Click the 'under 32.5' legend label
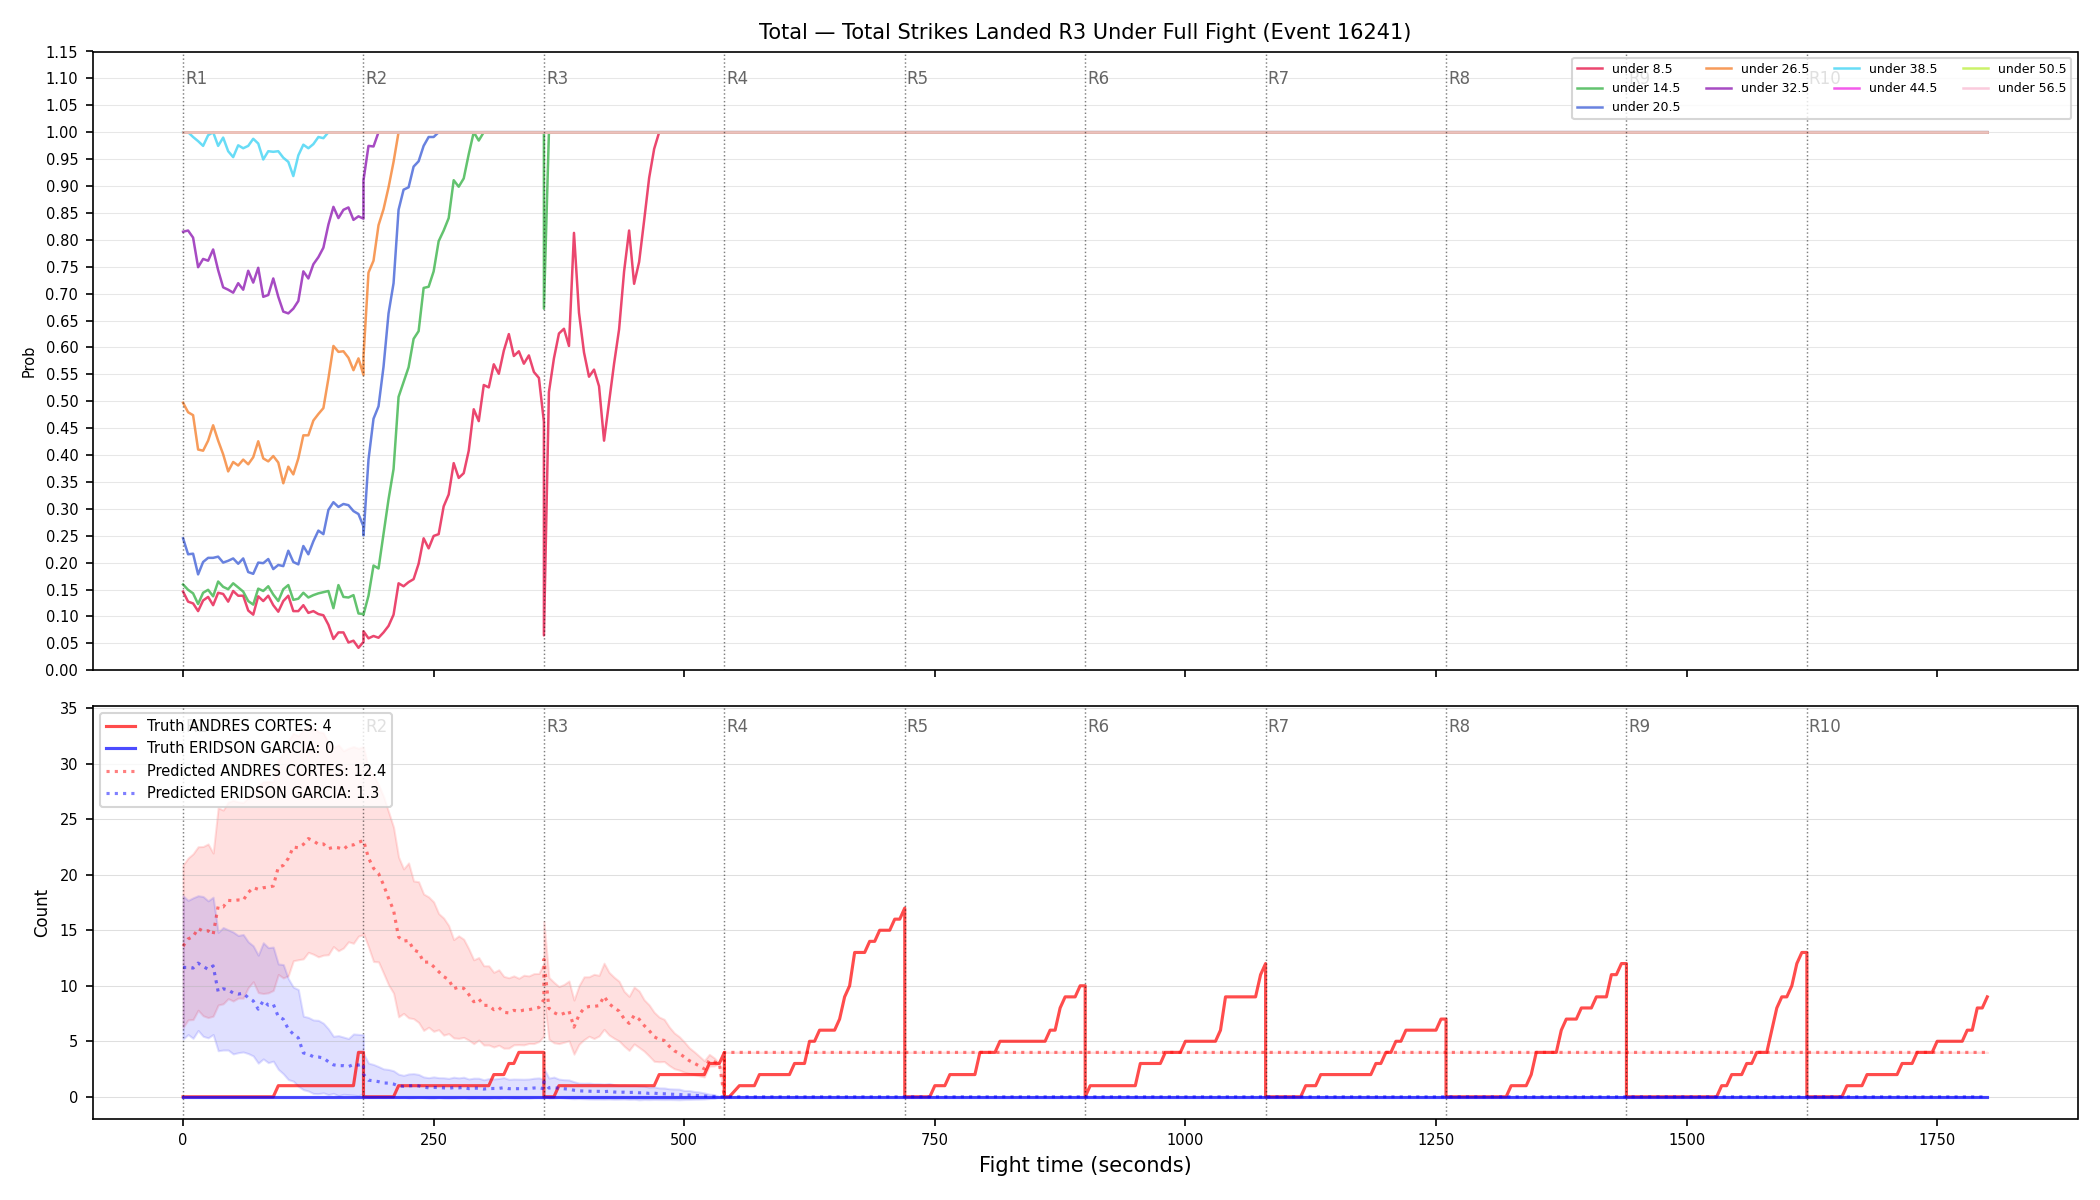This screenshot has height=1200, width=2100. pyautogui.click(x=1775, y=88)
